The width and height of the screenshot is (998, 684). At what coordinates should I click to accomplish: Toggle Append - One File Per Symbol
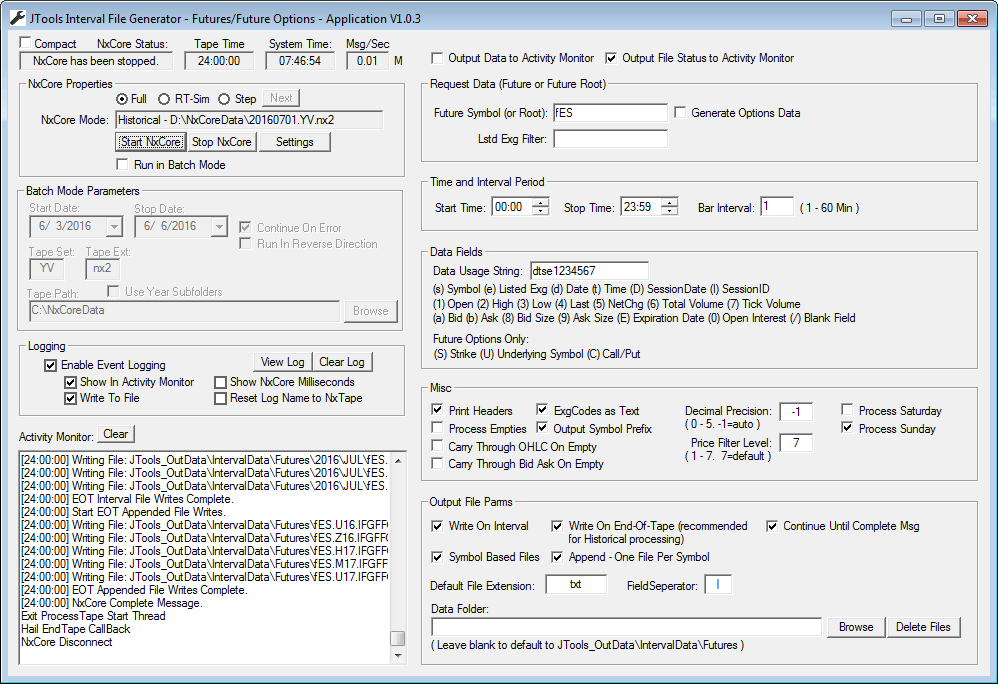pos(557,557)
